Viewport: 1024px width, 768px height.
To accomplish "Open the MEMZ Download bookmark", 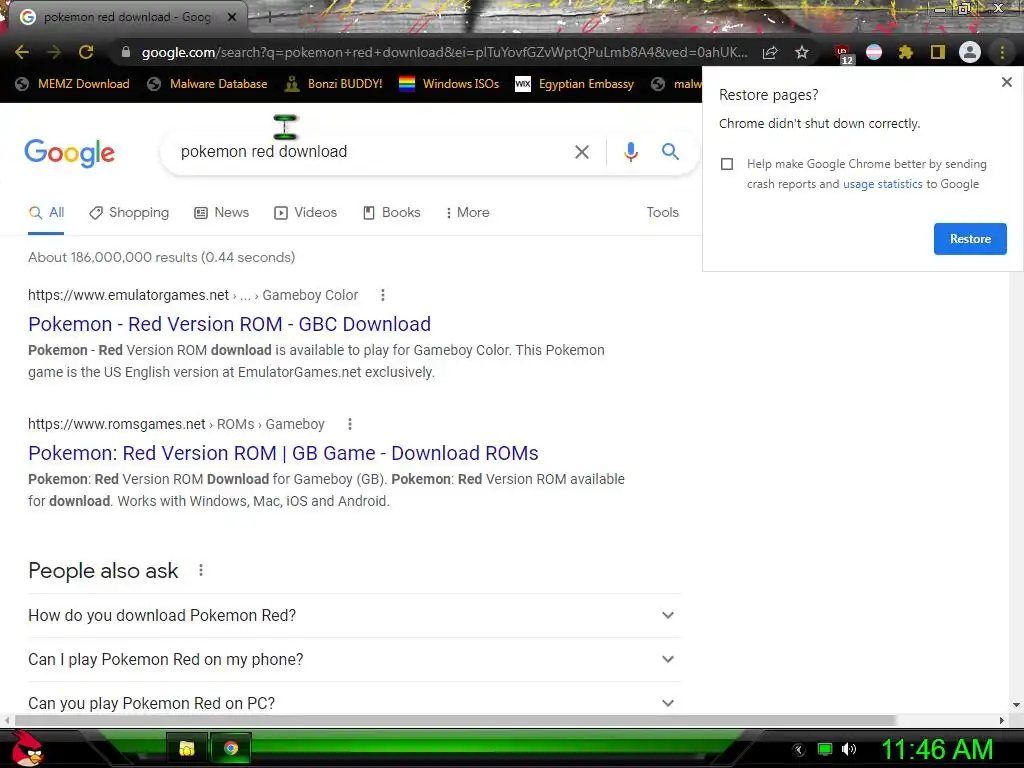I will [72, 84].
